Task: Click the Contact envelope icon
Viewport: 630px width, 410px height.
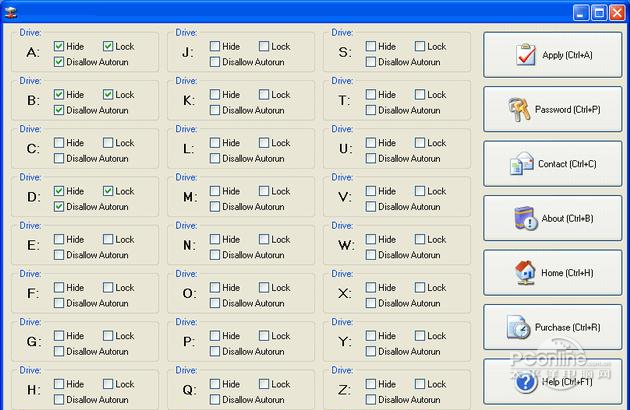Action: coord(522,164)
